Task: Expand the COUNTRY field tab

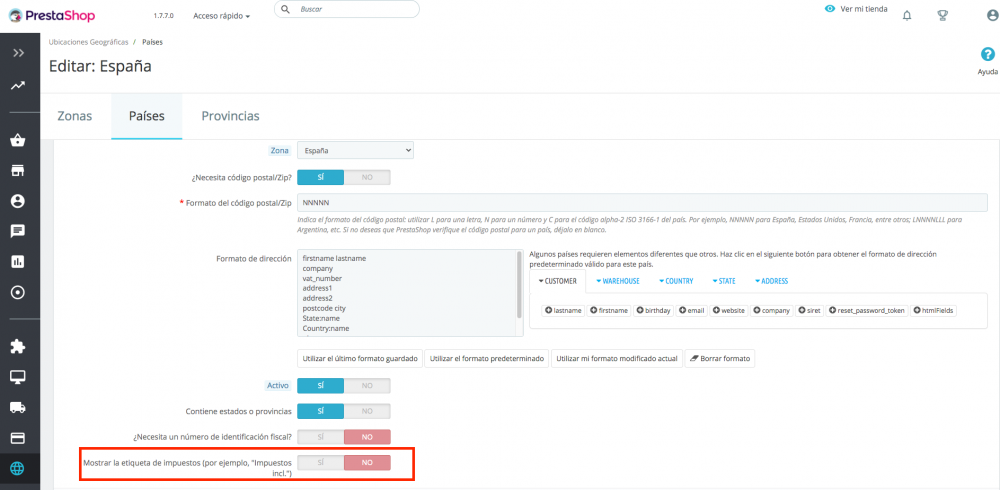Action: pyautogui.click(x=675, y=281)
